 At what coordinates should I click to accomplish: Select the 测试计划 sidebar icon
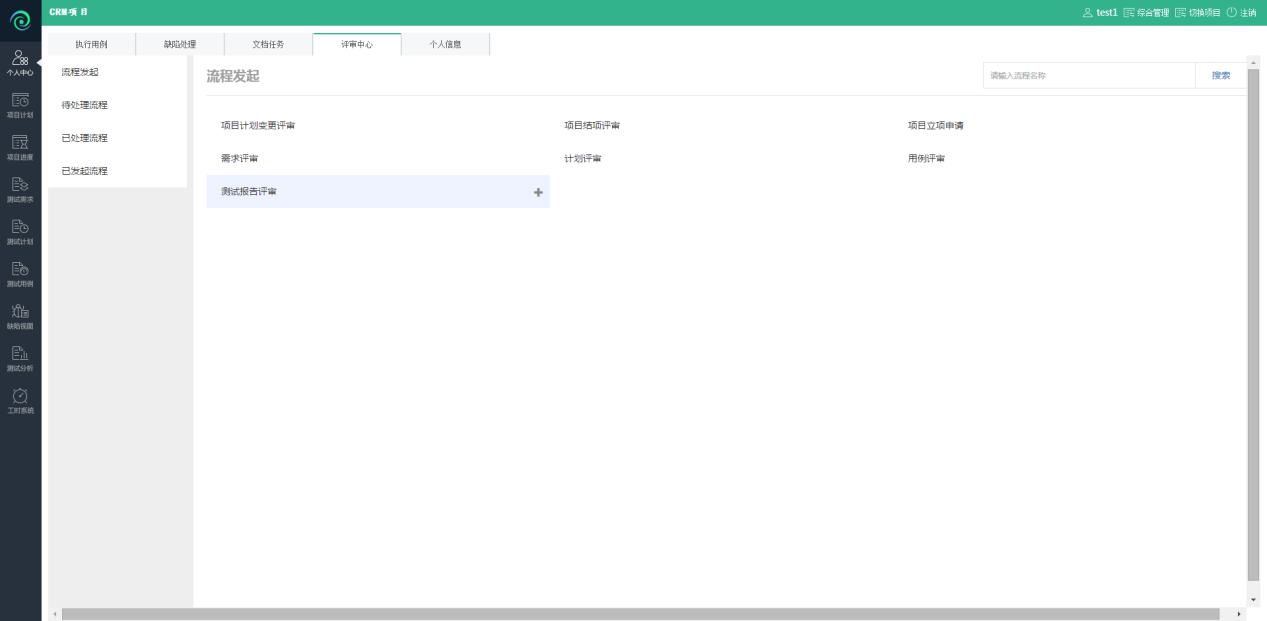(20, 230)
